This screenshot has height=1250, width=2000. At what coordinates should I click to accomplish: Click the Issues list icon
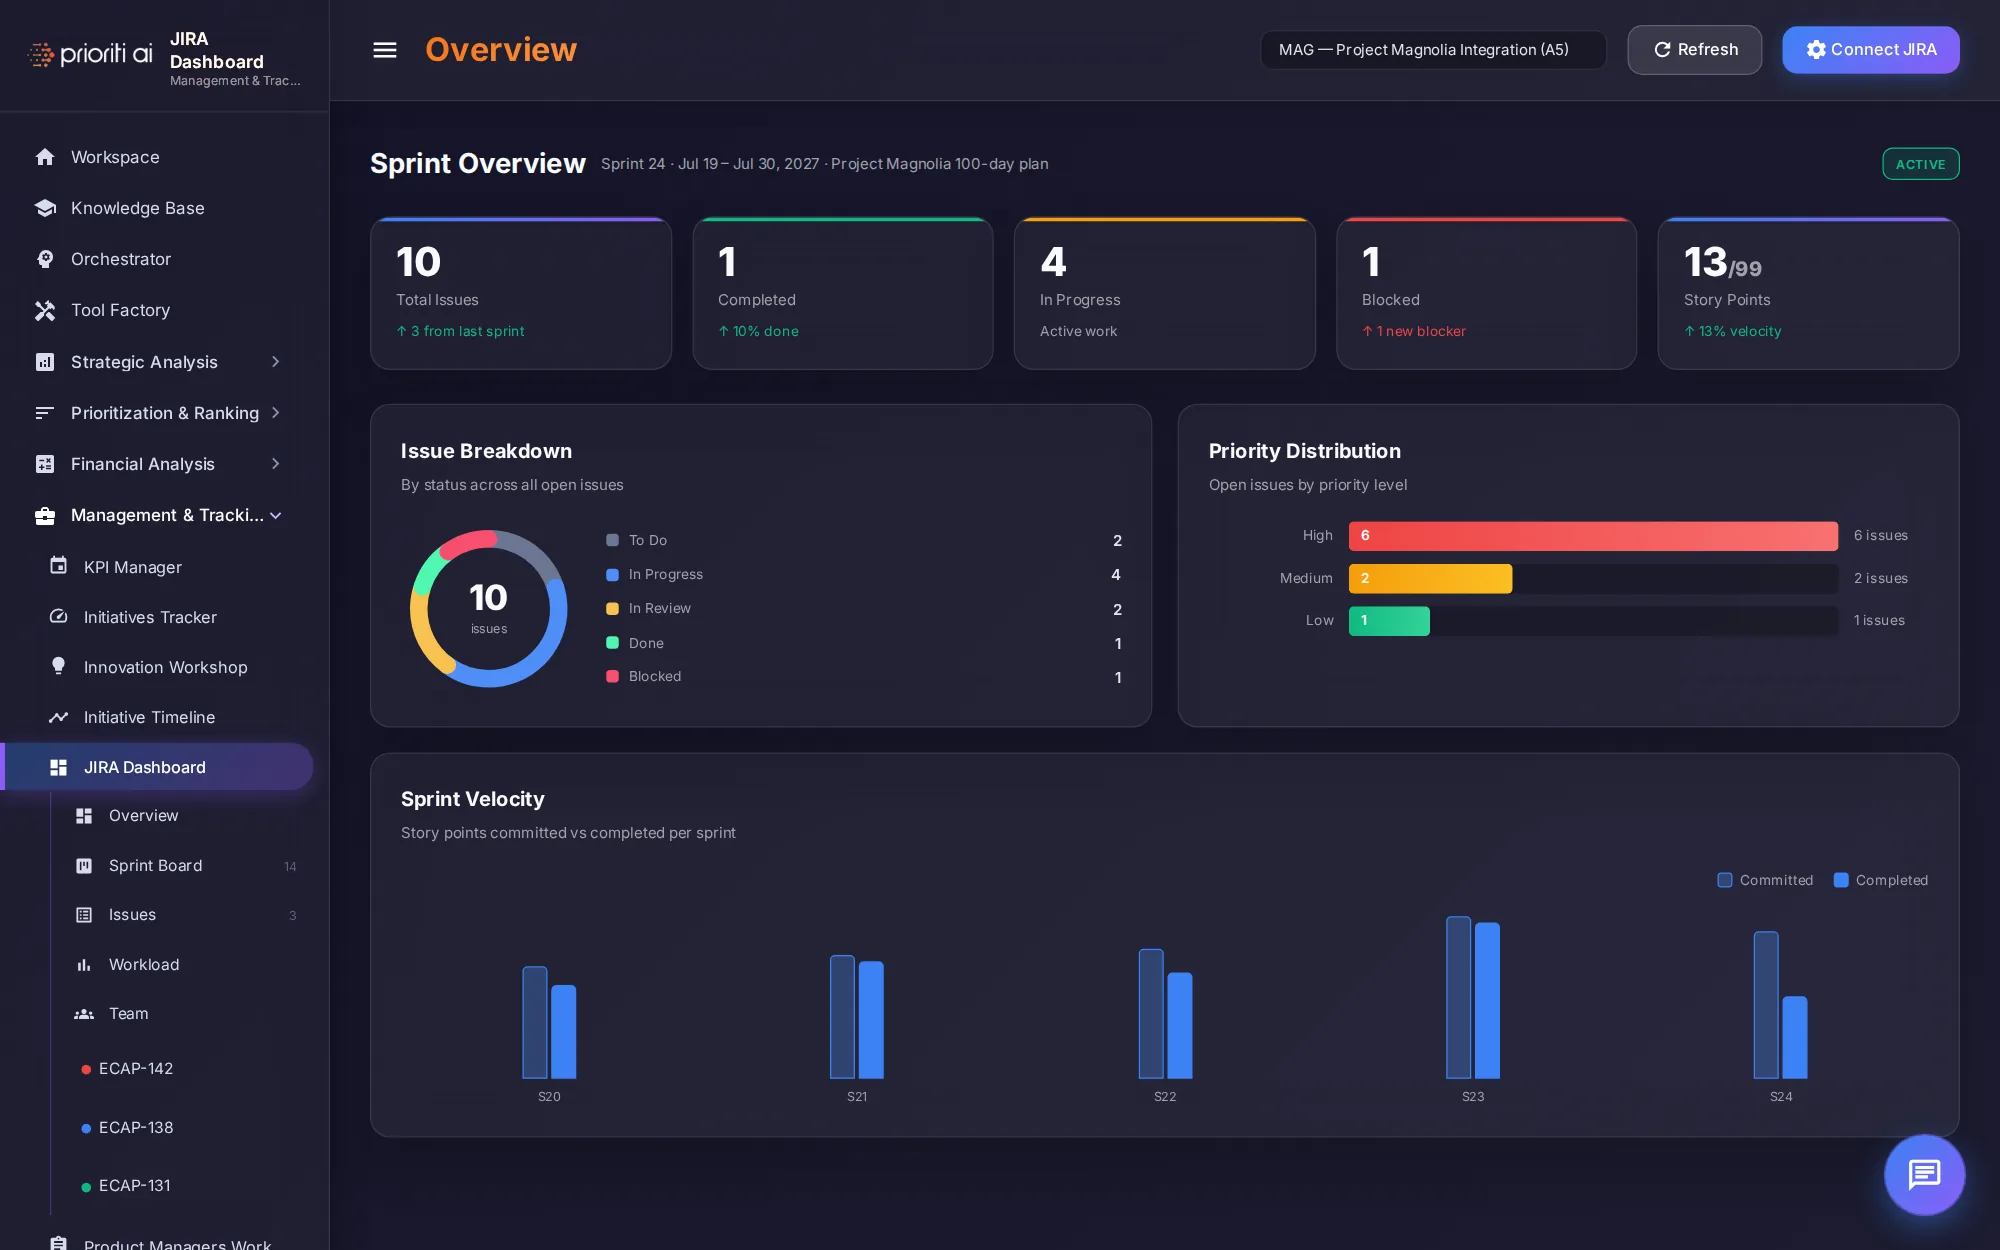(84, 915)
